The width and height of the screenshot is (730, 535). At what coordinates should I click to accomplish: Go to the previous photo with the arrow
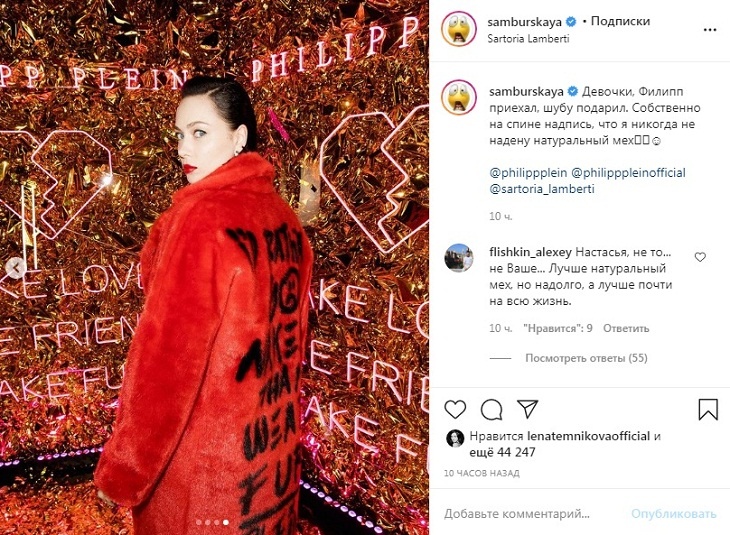coord(17,268)
